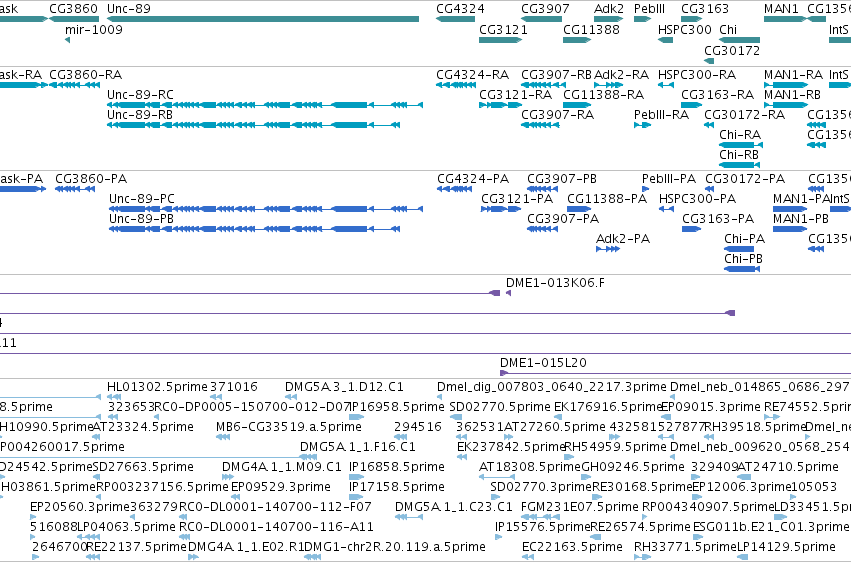This screenshot has height=562, width=851.
Task: Open the CG4324-PA protein label
Action: (473, 178)
